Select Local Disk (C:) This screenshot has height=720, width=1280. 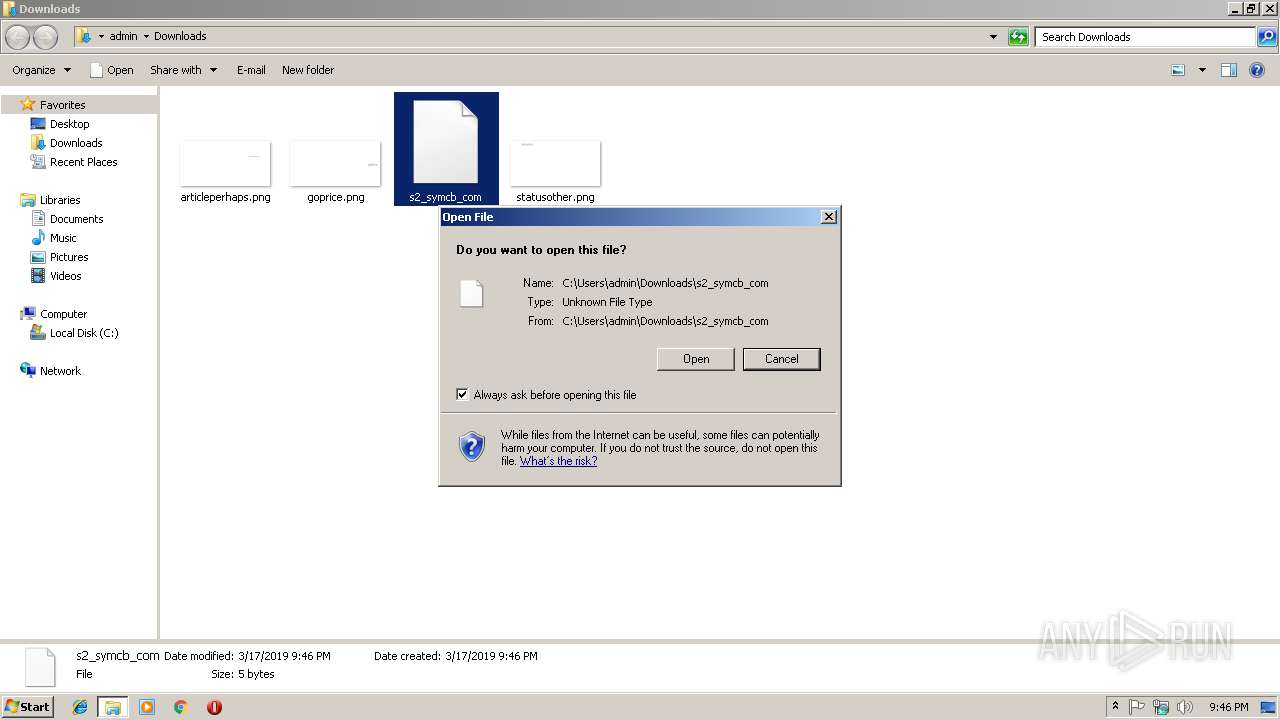(83, 333)
